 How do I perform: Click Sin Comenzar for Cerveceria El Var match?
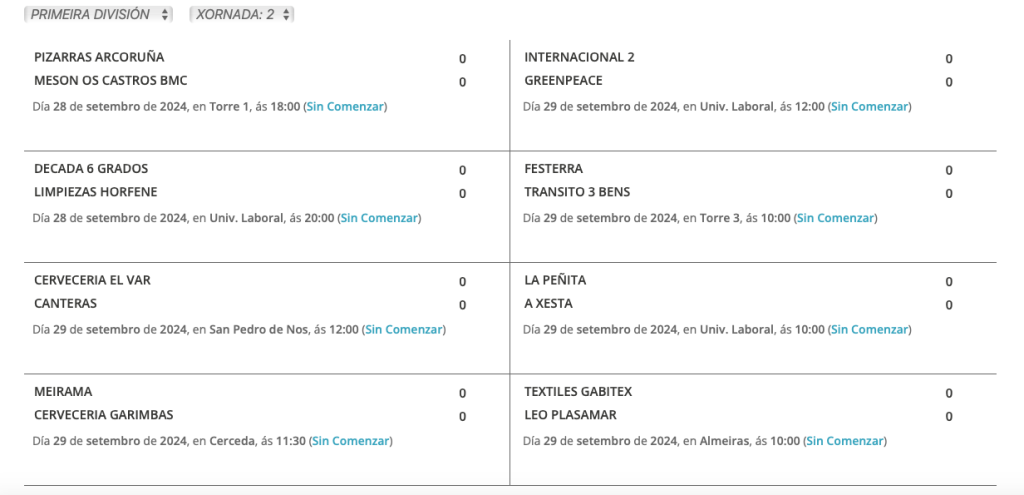coord(404,329)
